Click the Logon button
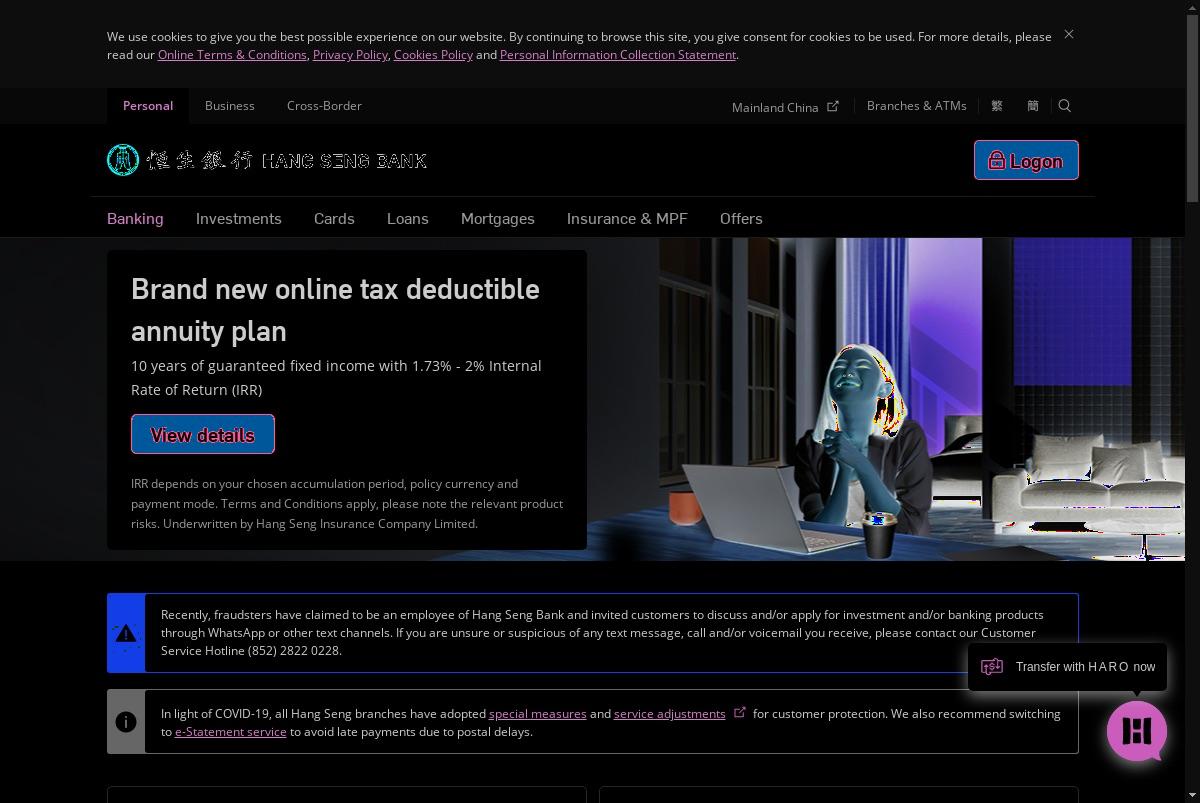Image resolution: width=1200 pixels, height=803 pixels. [1026, 160]
